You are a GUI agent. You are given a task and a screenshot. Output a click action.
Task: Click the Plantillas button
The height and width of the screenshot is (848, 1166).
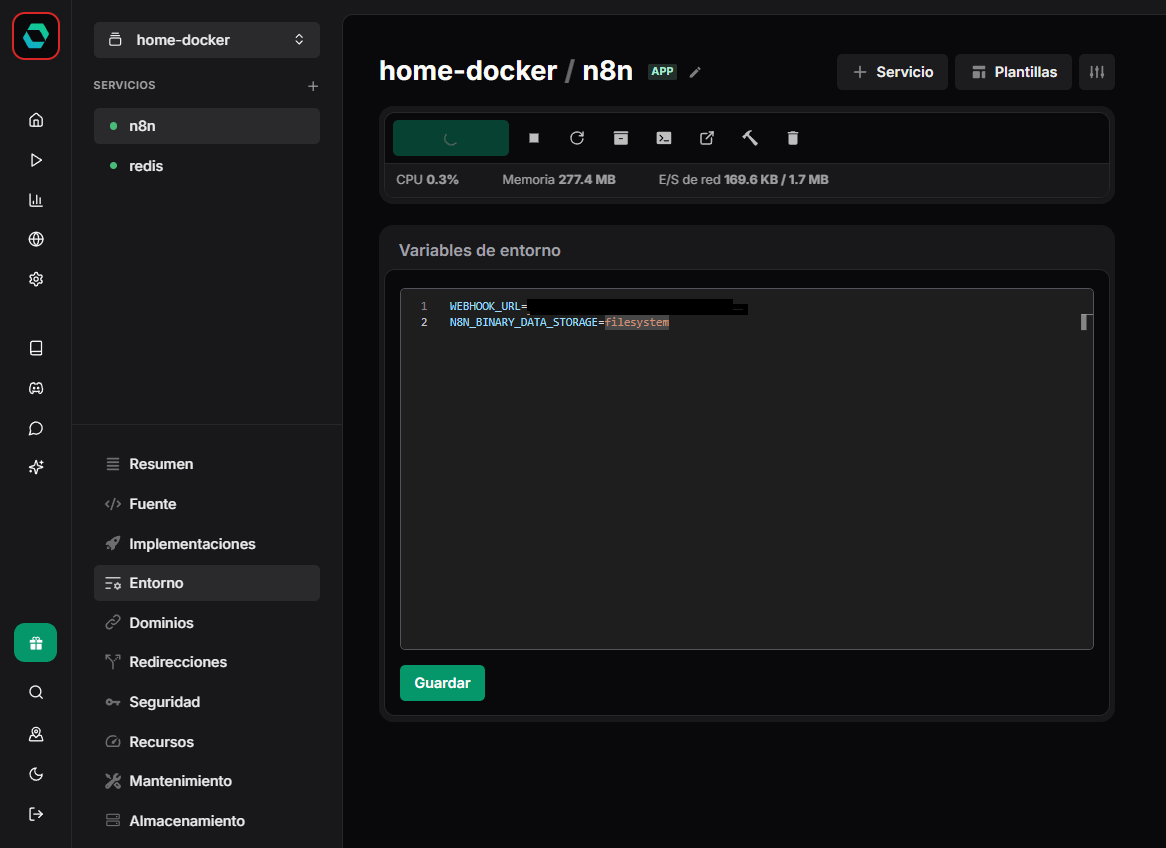pos(1014,72)
